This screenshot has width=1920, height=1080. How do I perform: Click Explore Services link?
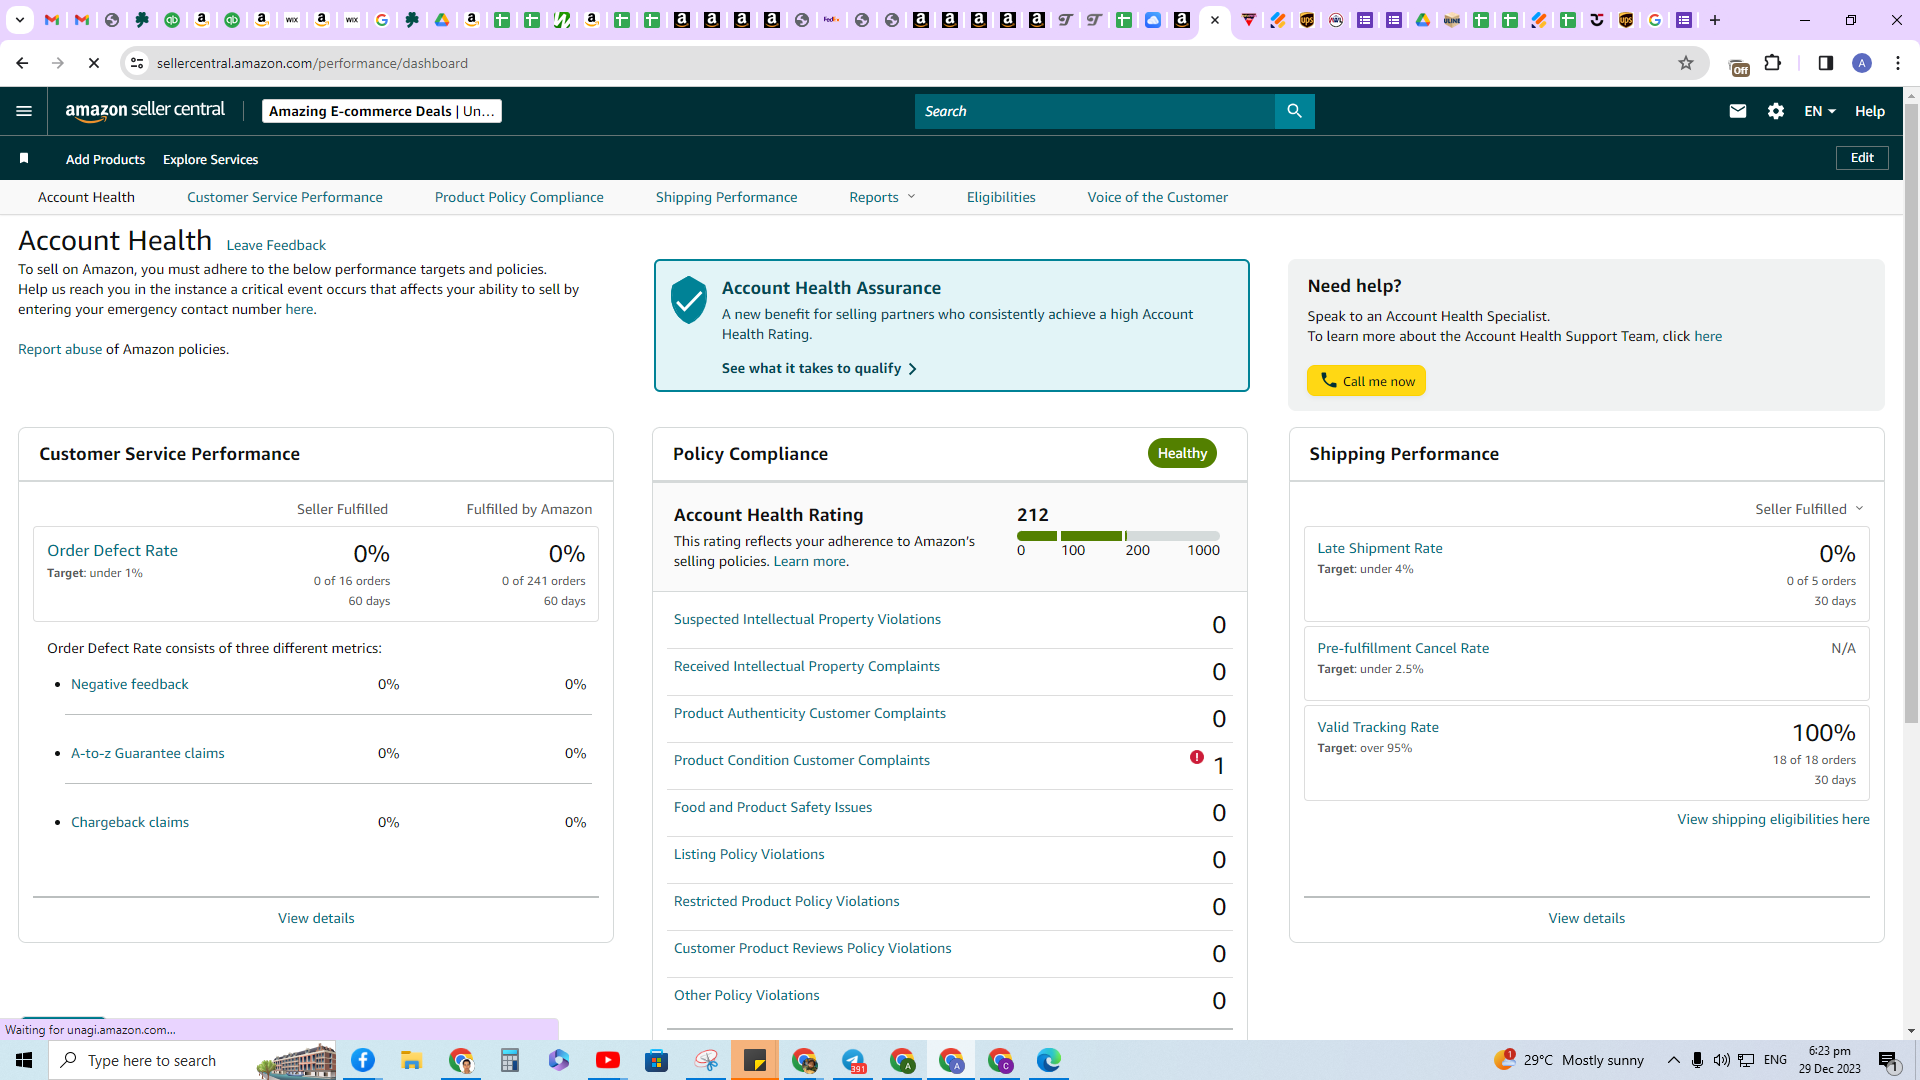click(x=211, y=159)
